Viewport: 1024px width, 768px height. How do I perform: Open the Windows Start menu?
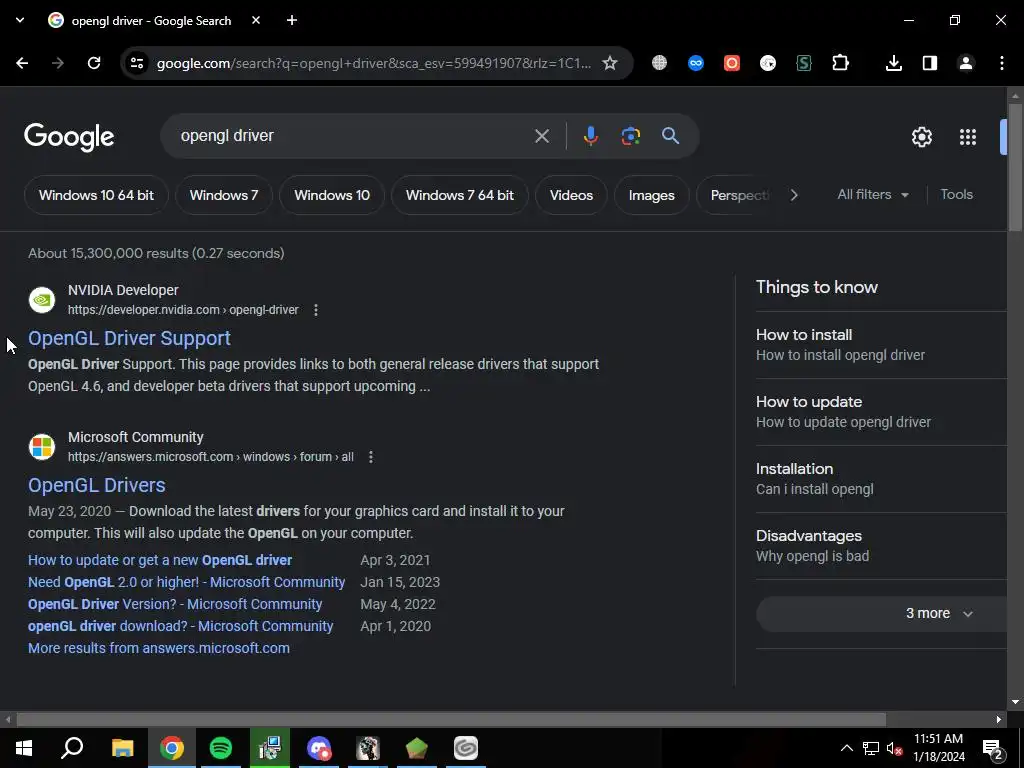coord(24,748)
